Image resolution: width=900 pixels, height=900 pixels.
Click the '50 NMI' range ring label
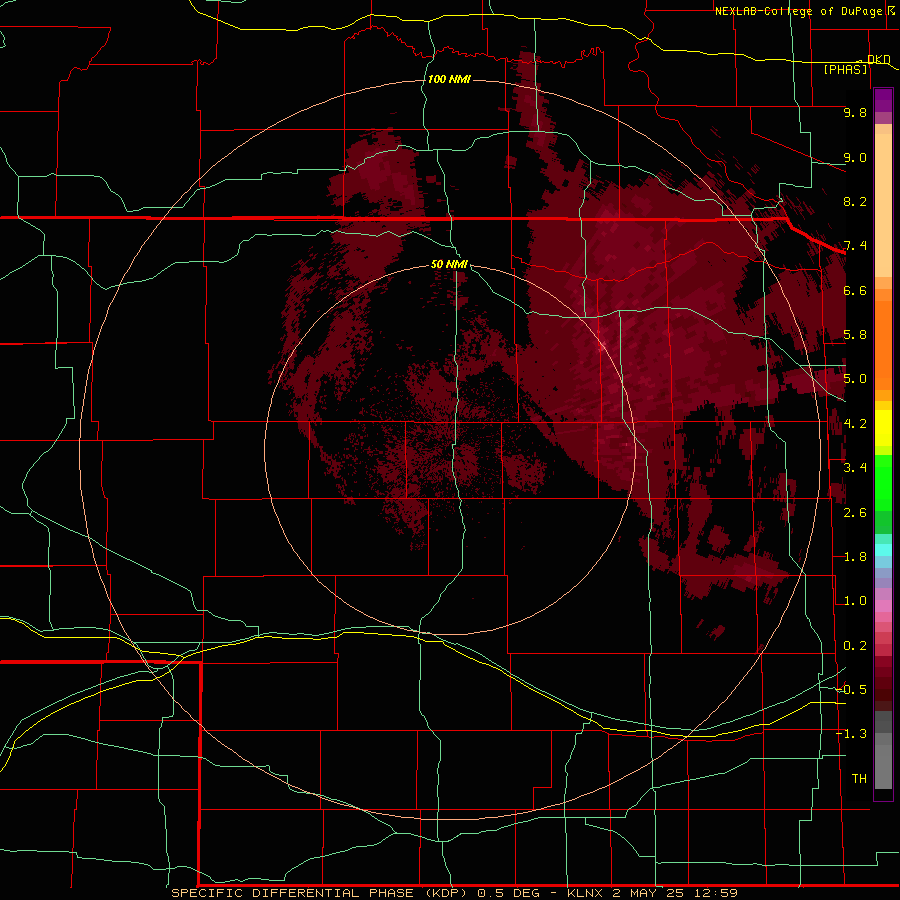pos(449,264)
